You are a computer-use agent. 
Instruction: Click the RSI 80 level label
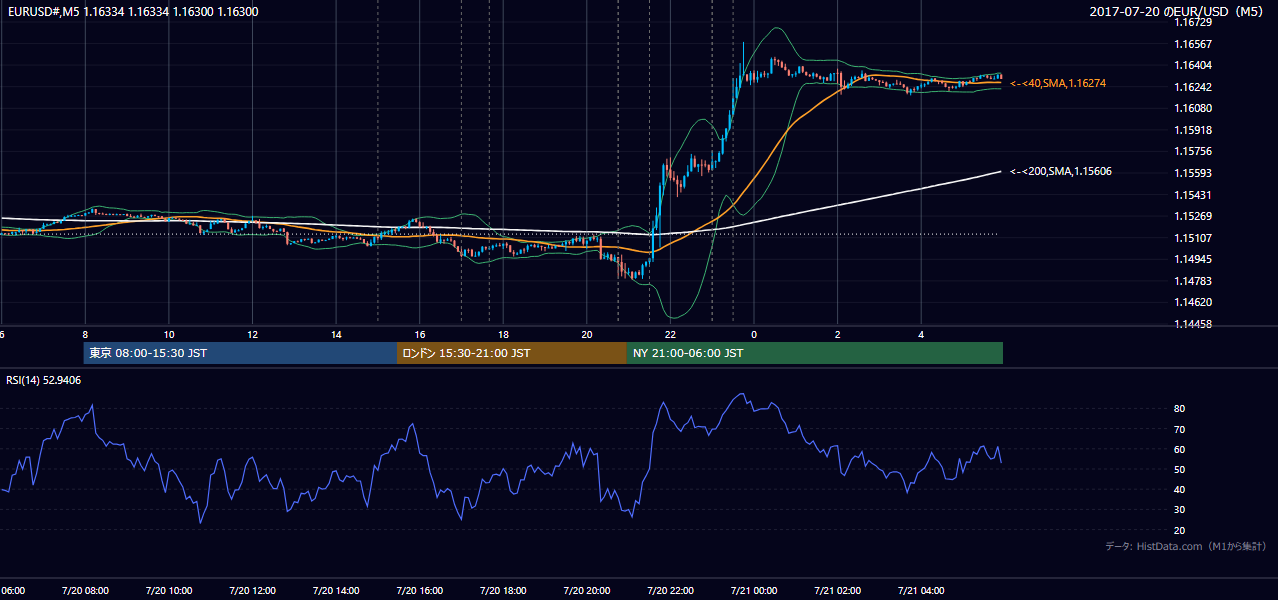pos(1180,409)
